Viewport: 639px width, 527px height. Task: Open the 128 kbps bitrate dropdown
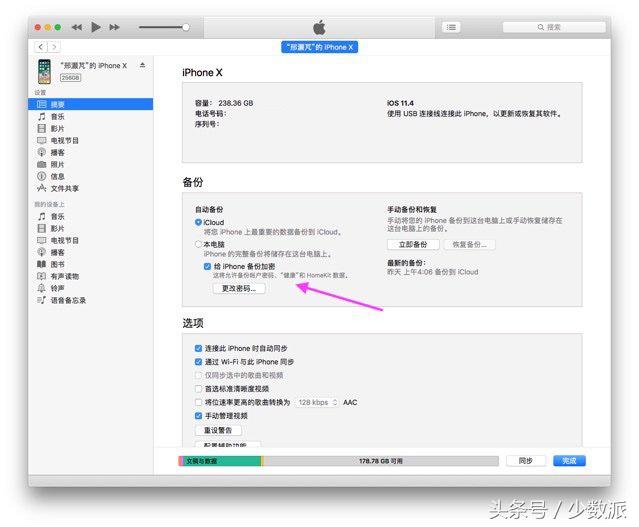click(x=317, y=402)
